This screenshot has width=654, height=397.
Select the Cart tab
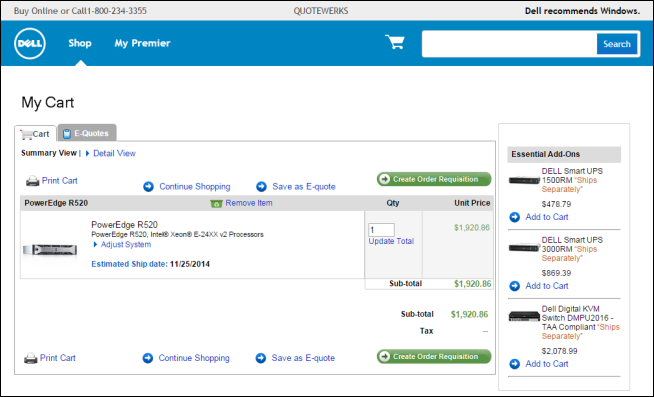[35, 134]
